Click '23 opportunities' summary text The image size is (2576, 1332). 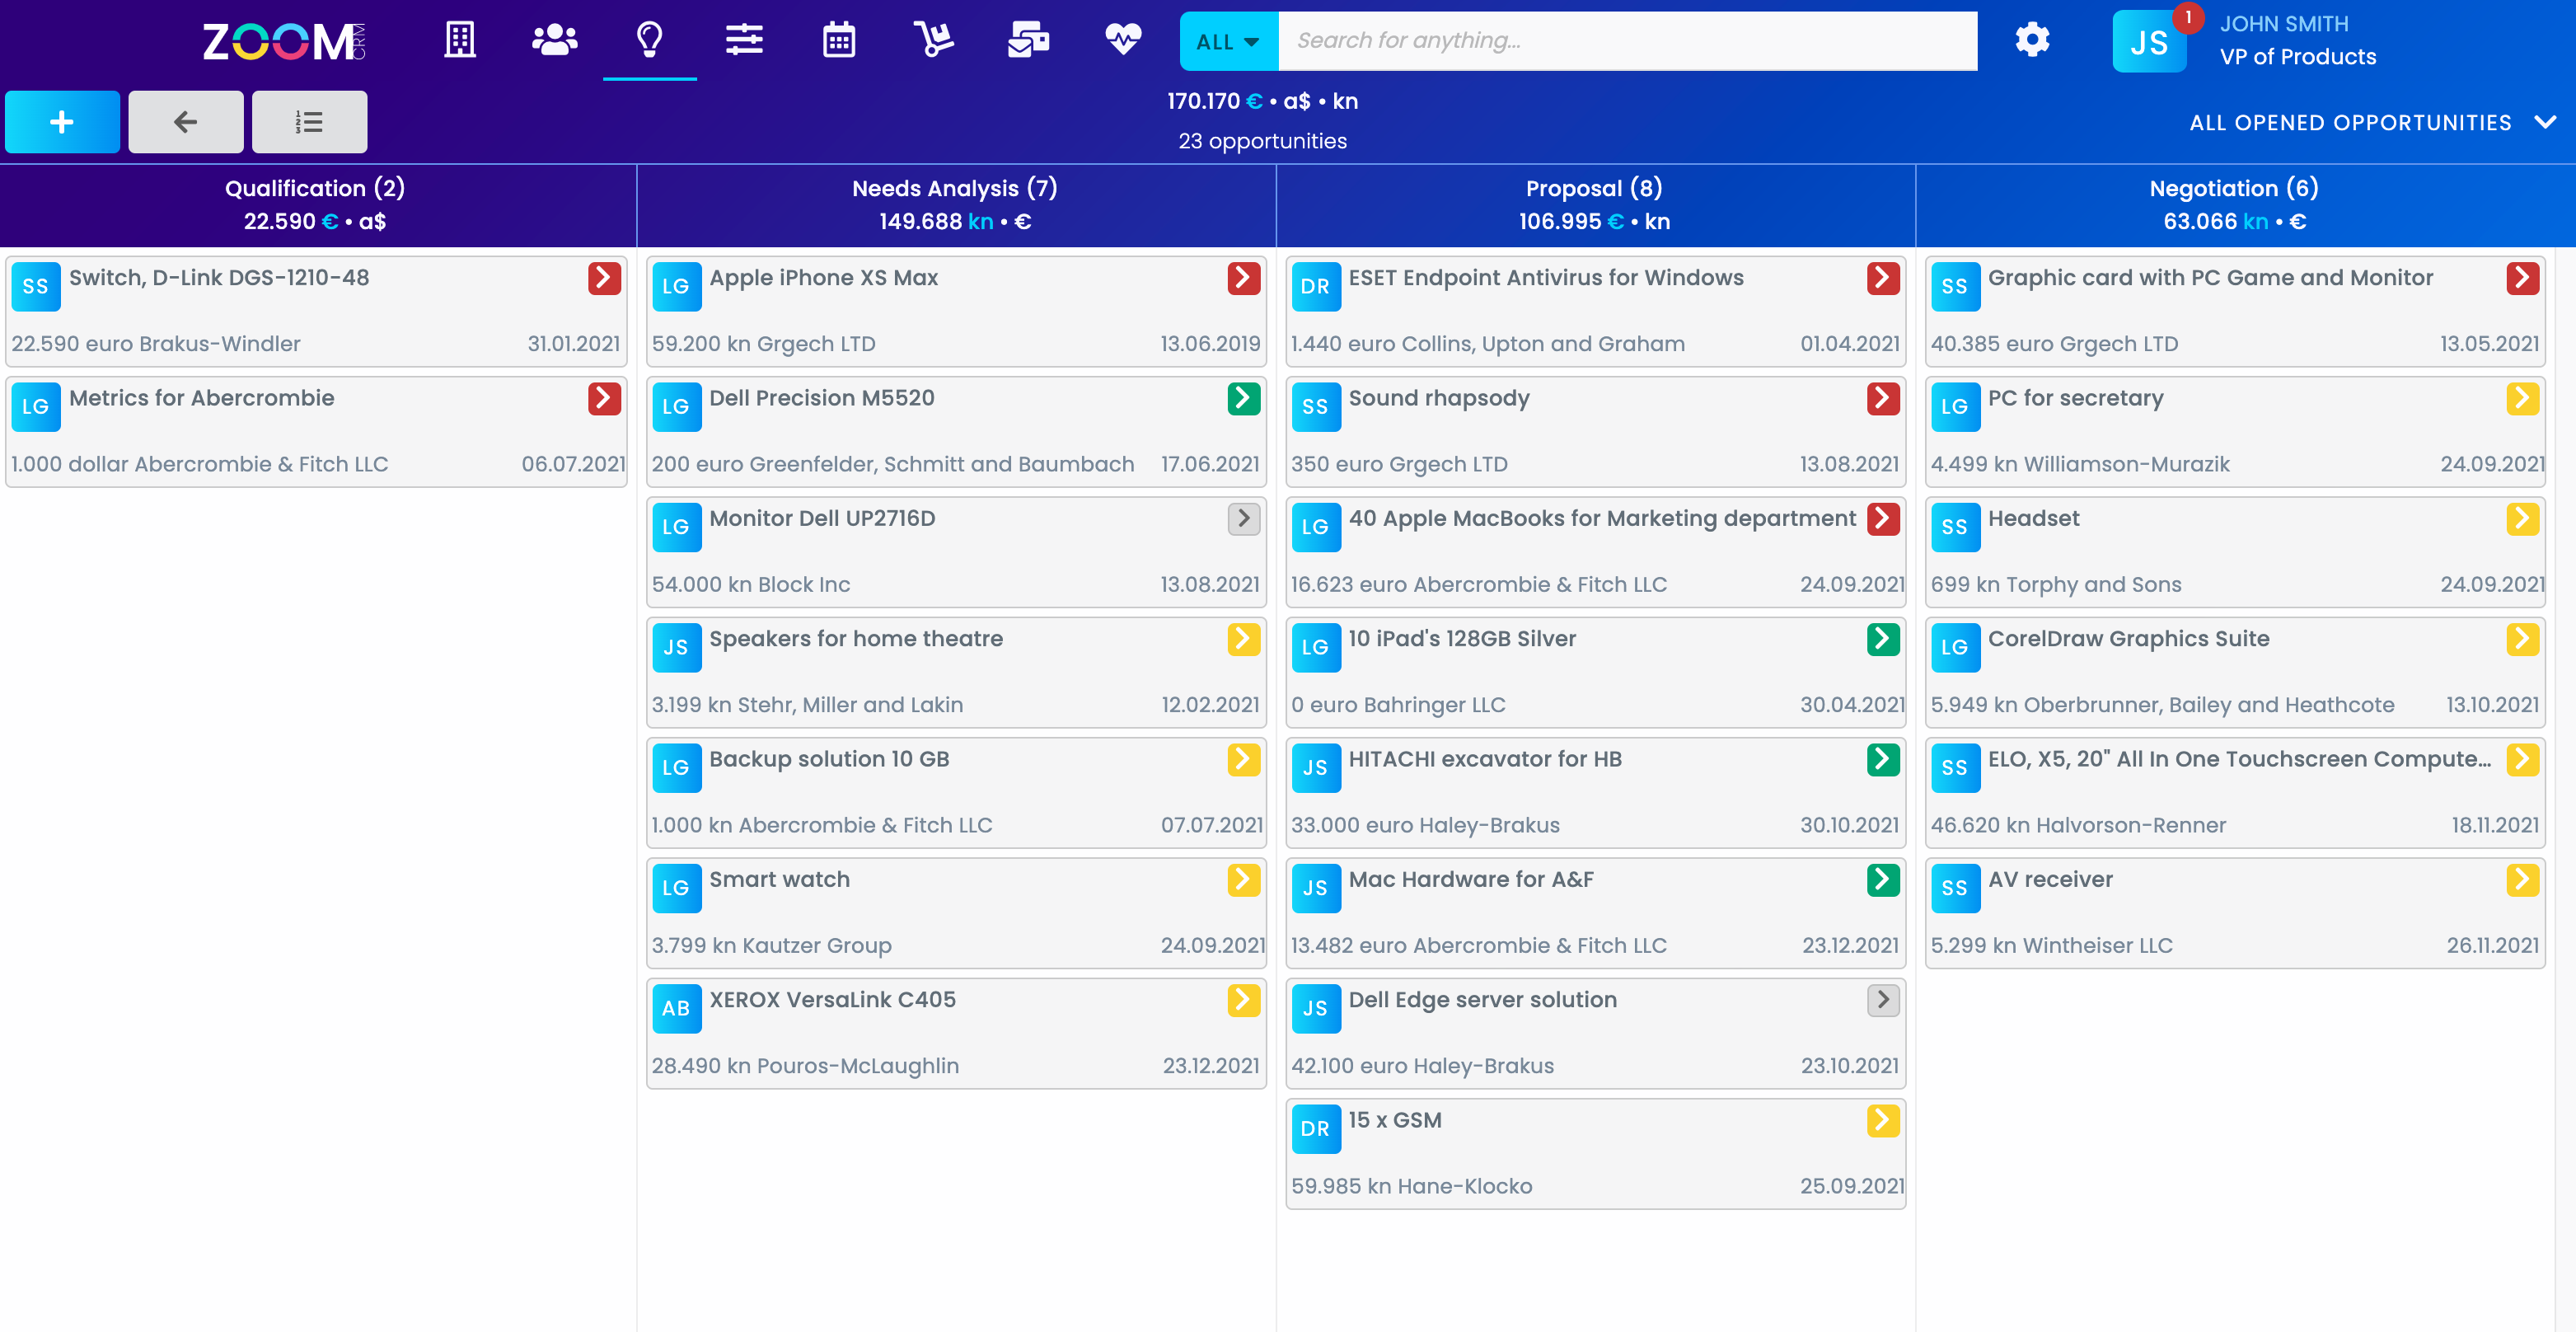1262,141
